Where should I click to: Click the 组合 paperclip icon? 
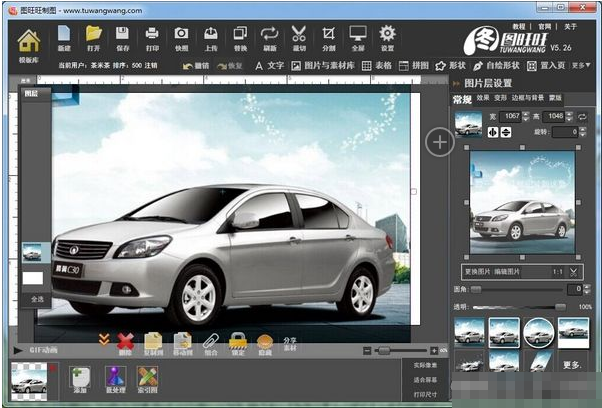pos(211,343)
